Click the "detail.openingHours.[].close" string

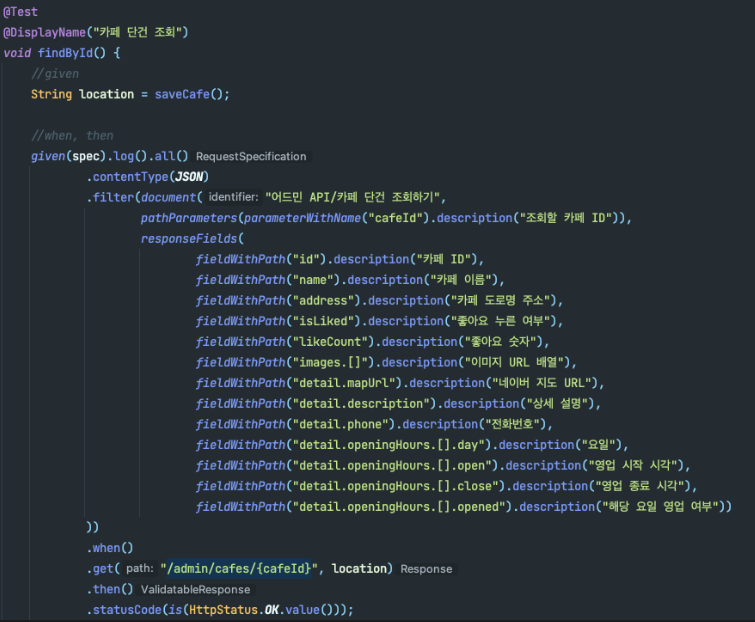[x=395, y=487]
